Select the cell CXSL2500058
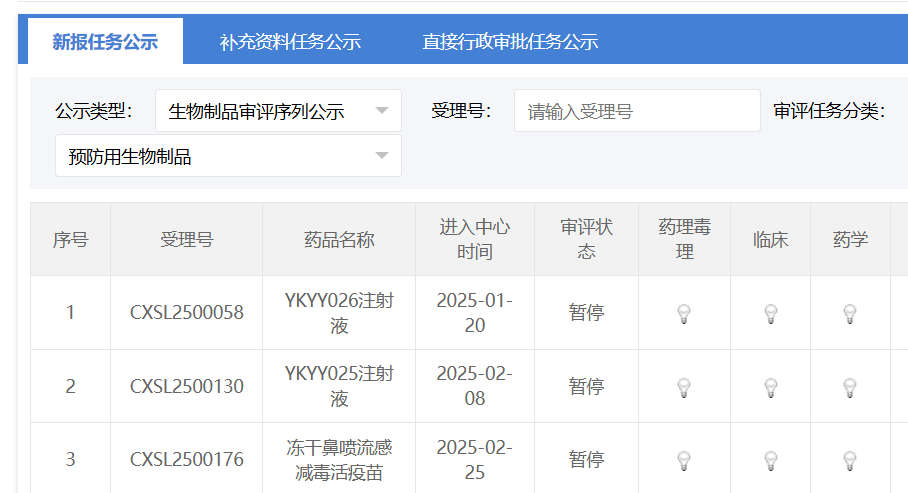Viewport: 908px width, 493px height. tap(186, 313)
